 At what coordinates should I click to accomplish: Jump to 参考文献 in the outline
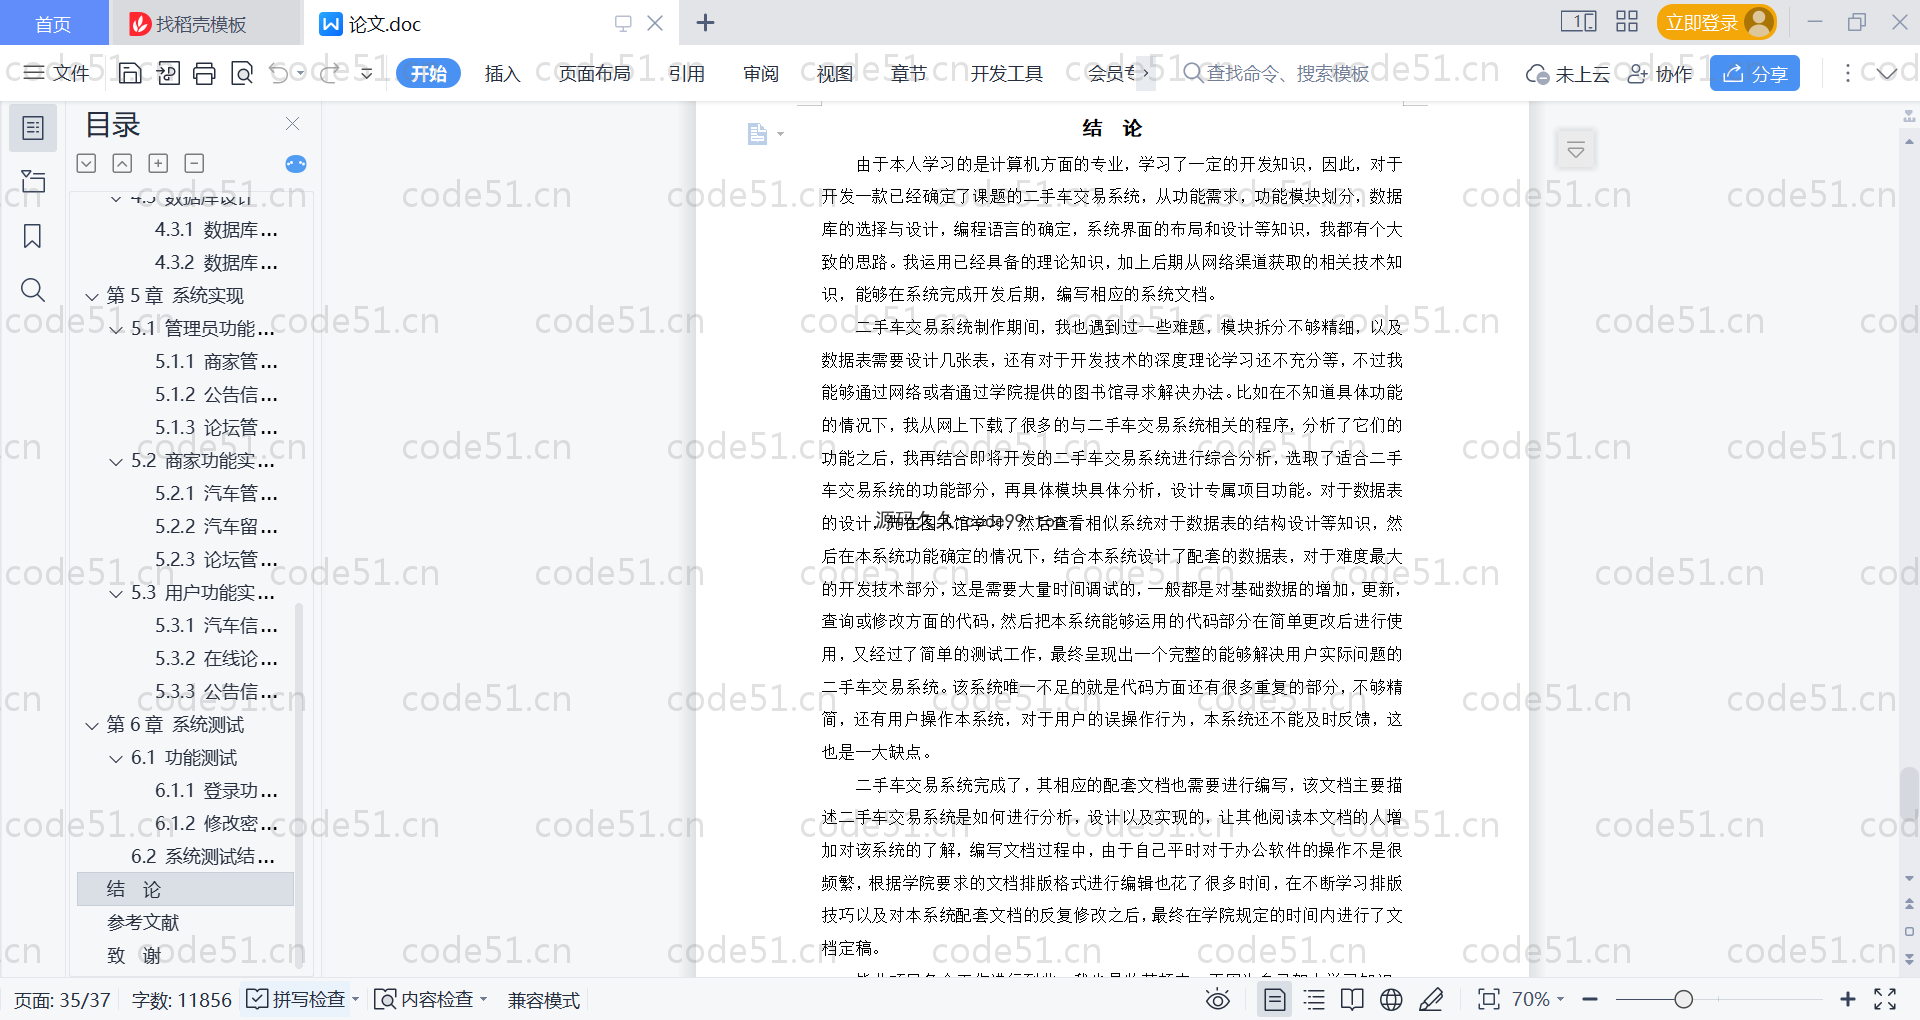(x=143, y=922)
